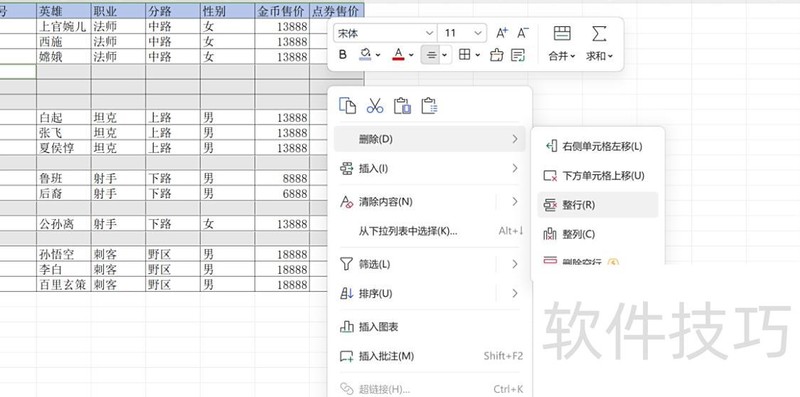The height and width of the screenshot is (397, 800).
Task: Apply fill color from mini toolbar
Action: tap(365, 55)
